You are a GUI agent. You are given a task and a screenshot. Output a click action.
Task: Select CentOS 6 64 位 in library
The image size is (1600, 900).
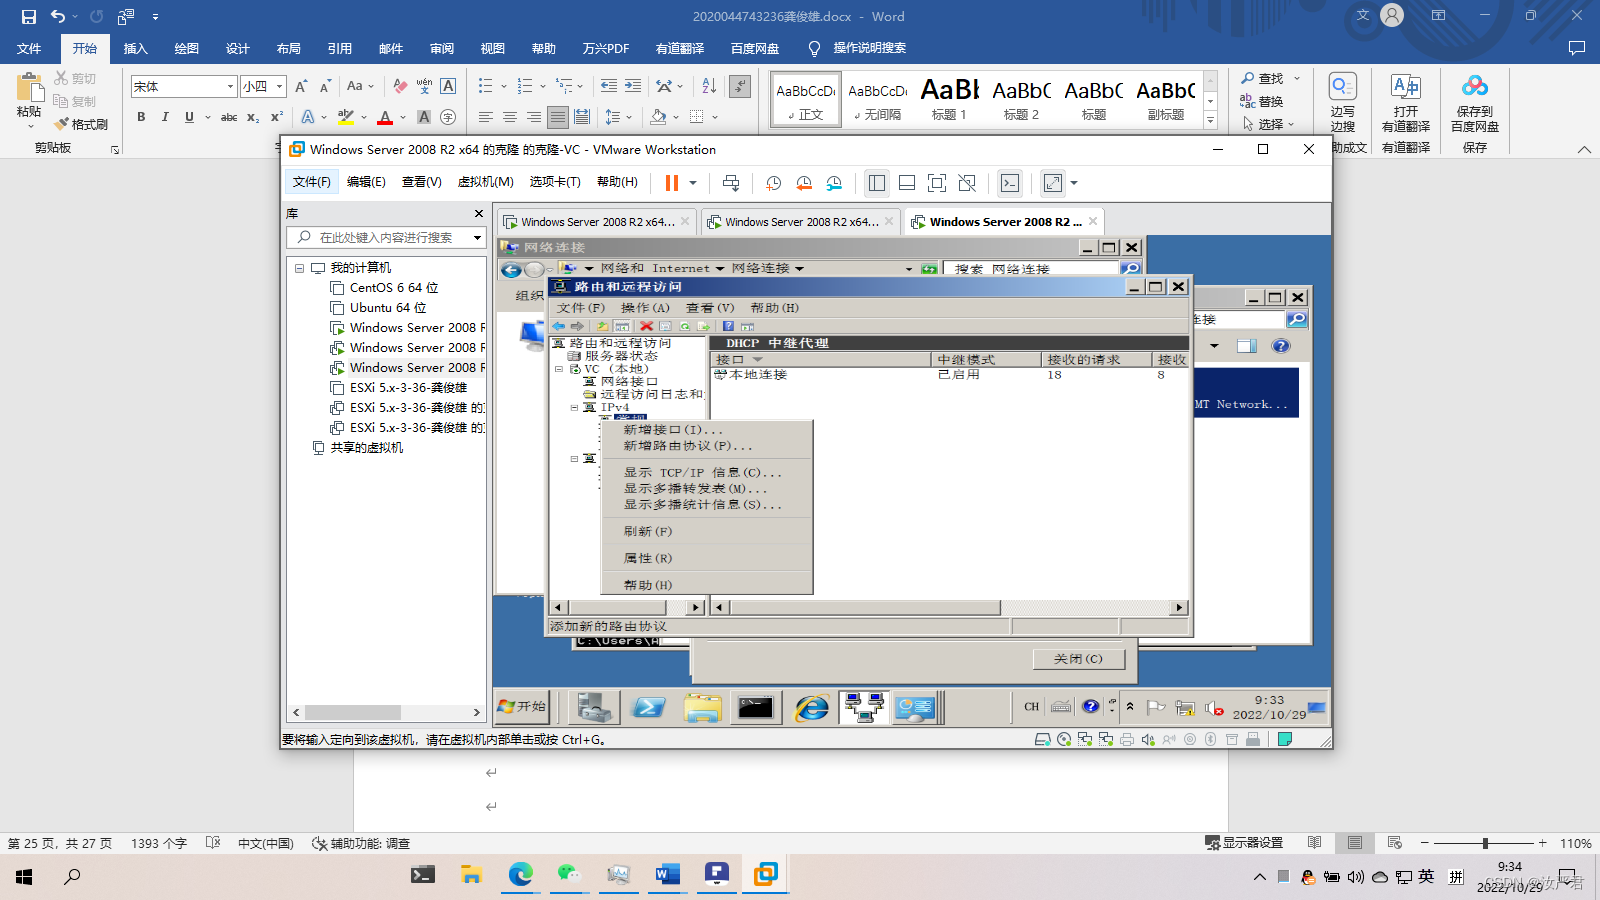[393, 288]
